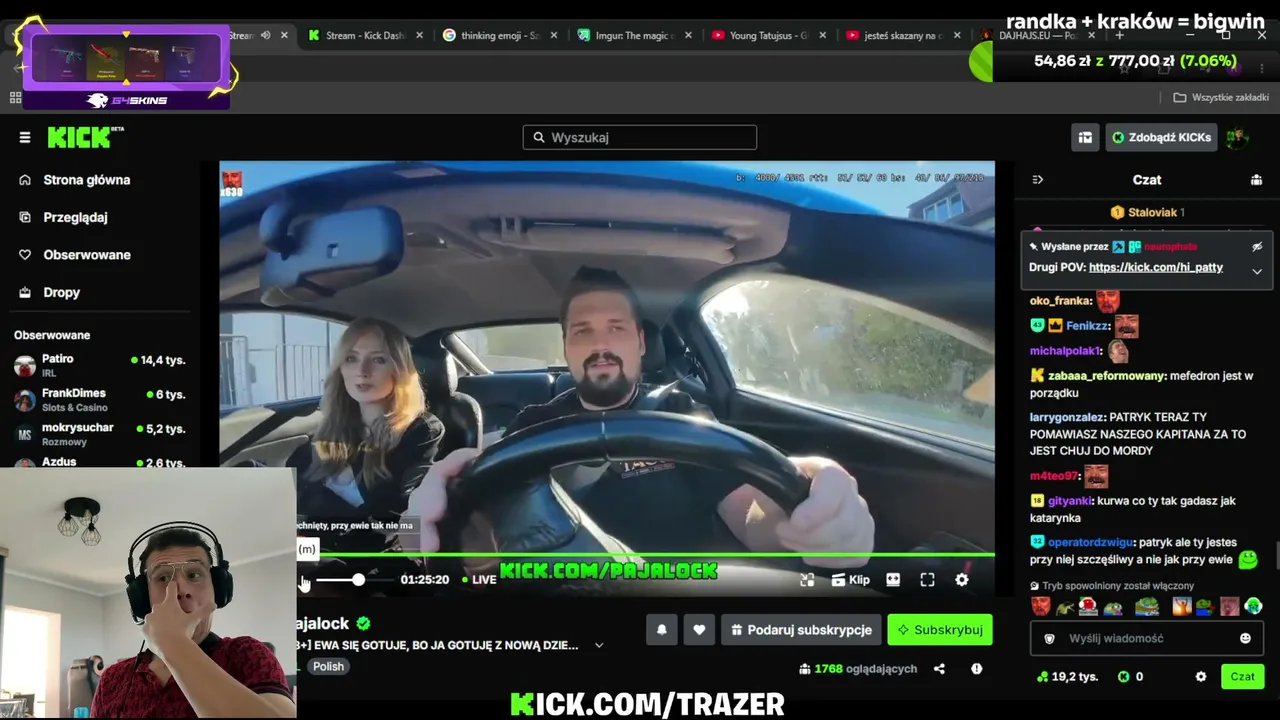Open Dropy in sidebar
The height and width of the screenshot is (720, 1280).
pos(50,293)
